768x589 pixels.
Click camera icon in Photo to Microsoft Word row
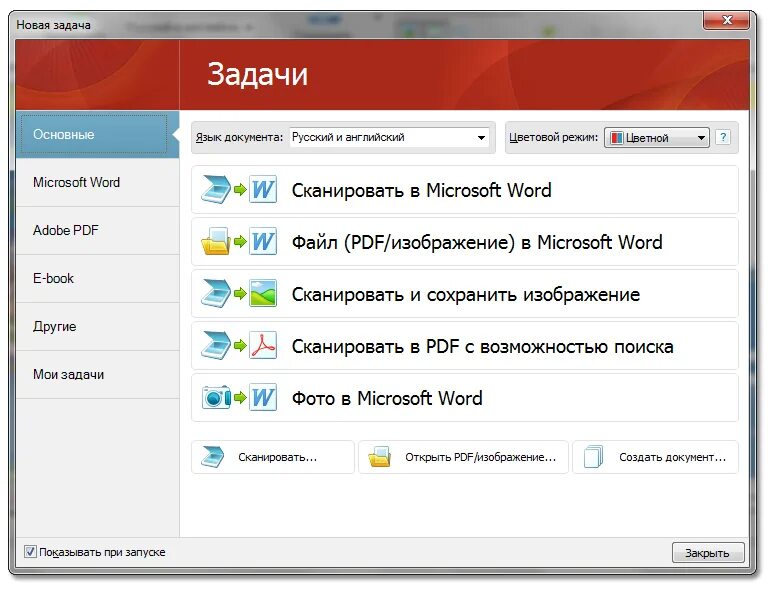[x=216, y=397]
